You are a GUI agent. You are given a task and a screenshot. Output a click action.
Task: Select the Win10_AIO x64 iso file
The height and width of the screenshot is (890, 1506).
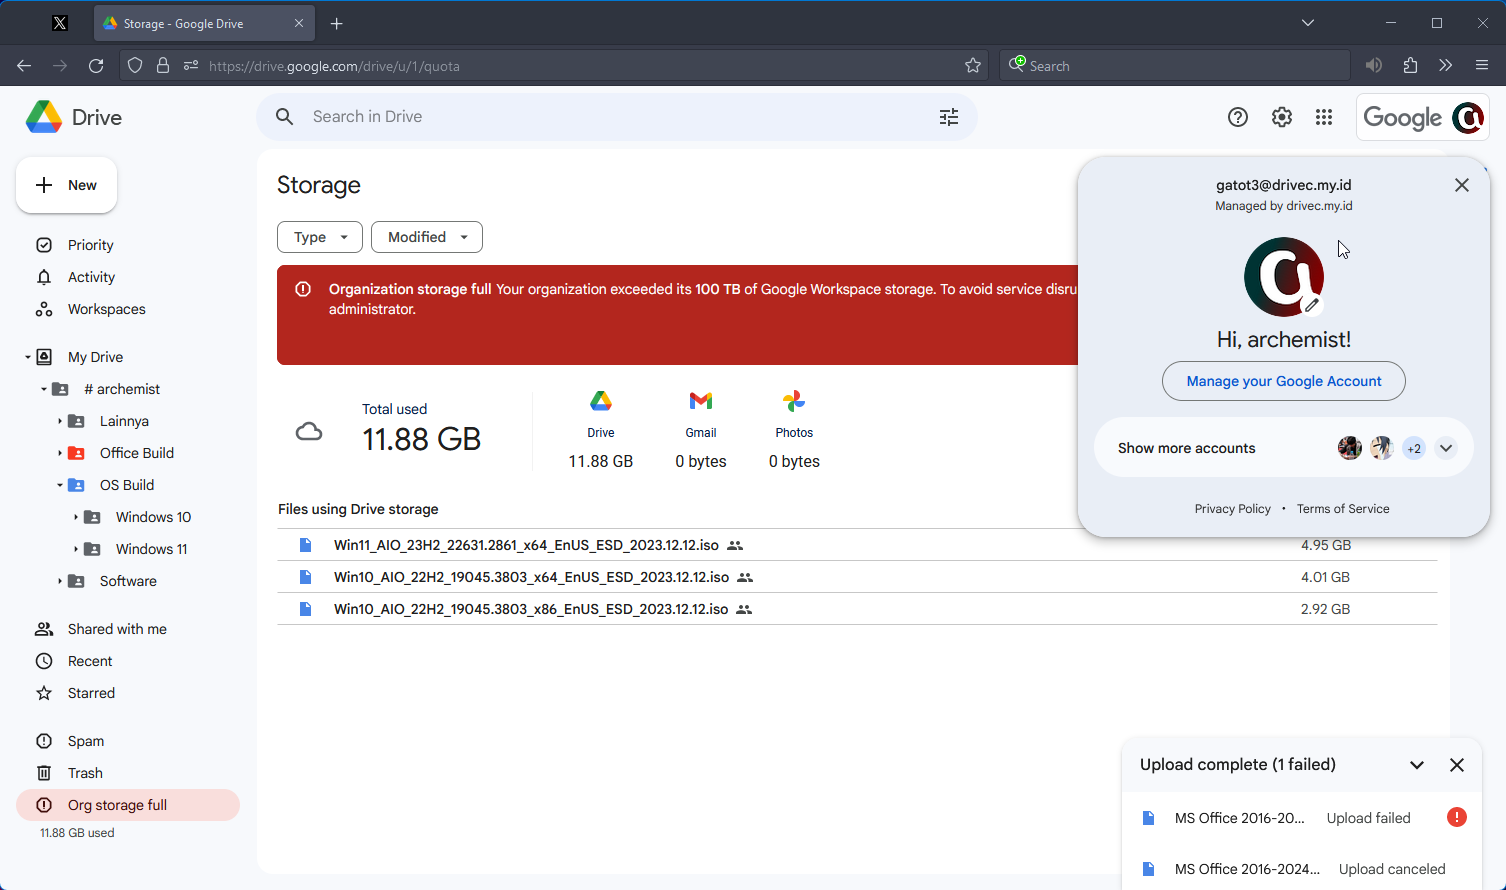(857, 577)
